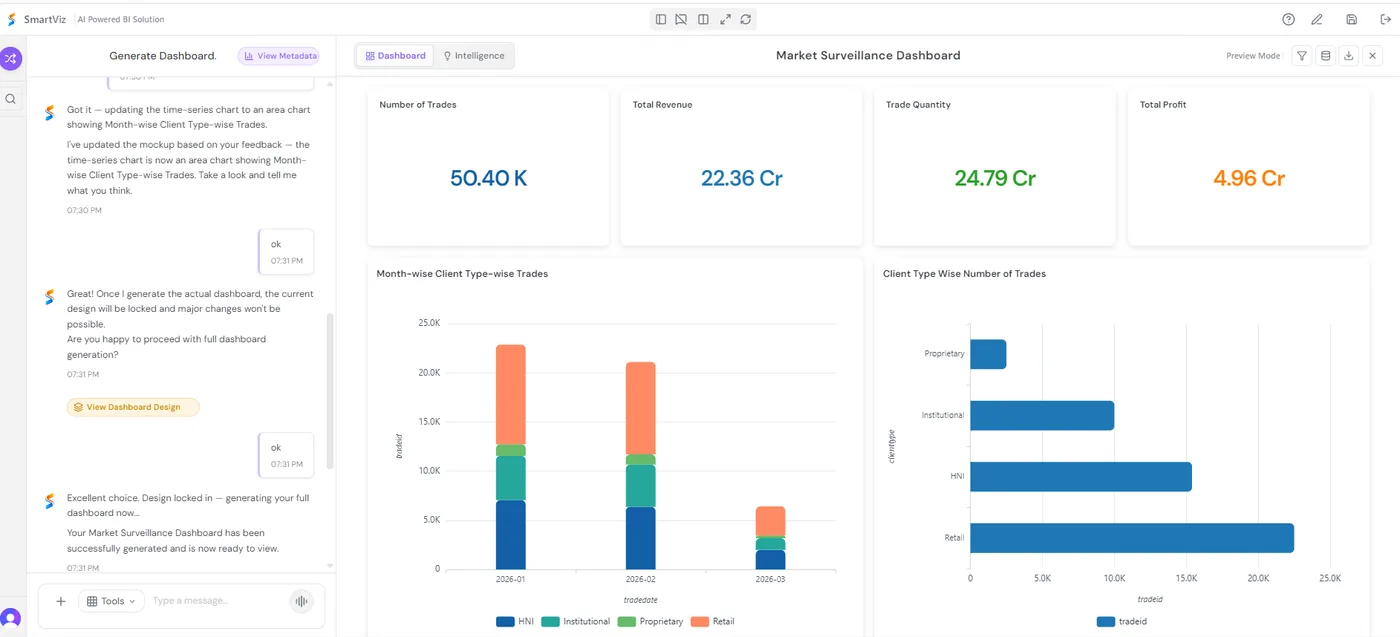Screen dimensions: 1400x637
Task: Click the Retail horizontal bar
Action: coord(1132,538)
